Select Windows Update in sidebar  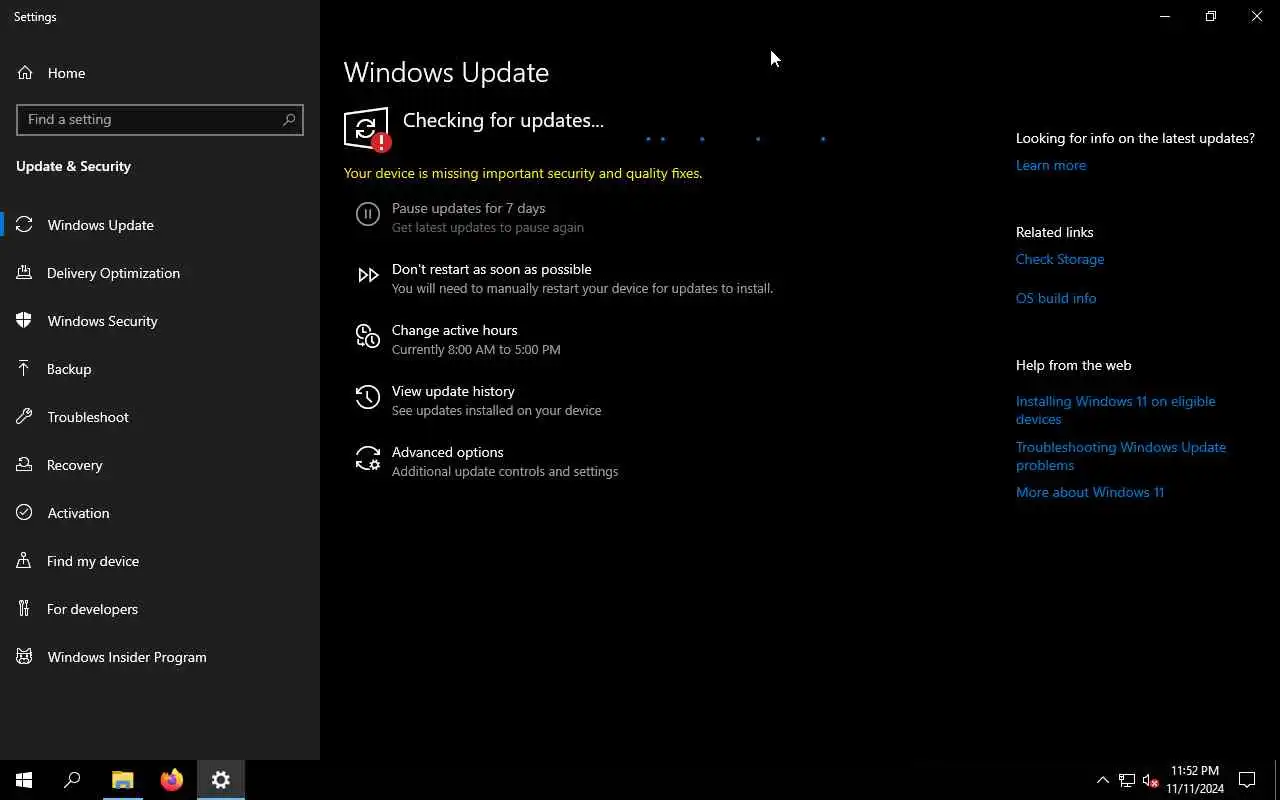click(x=160, y=225)
